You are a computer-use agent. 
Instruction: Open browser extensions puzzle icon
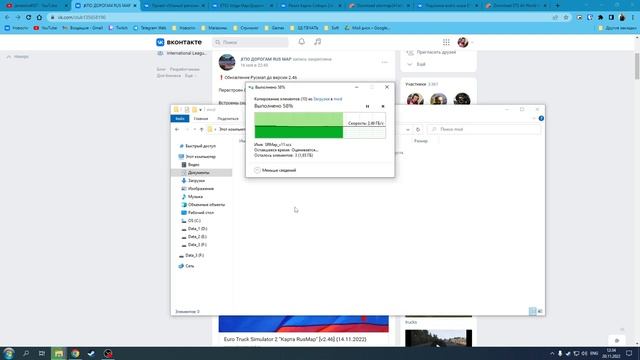pyautogui.click(x=600, y=18)
